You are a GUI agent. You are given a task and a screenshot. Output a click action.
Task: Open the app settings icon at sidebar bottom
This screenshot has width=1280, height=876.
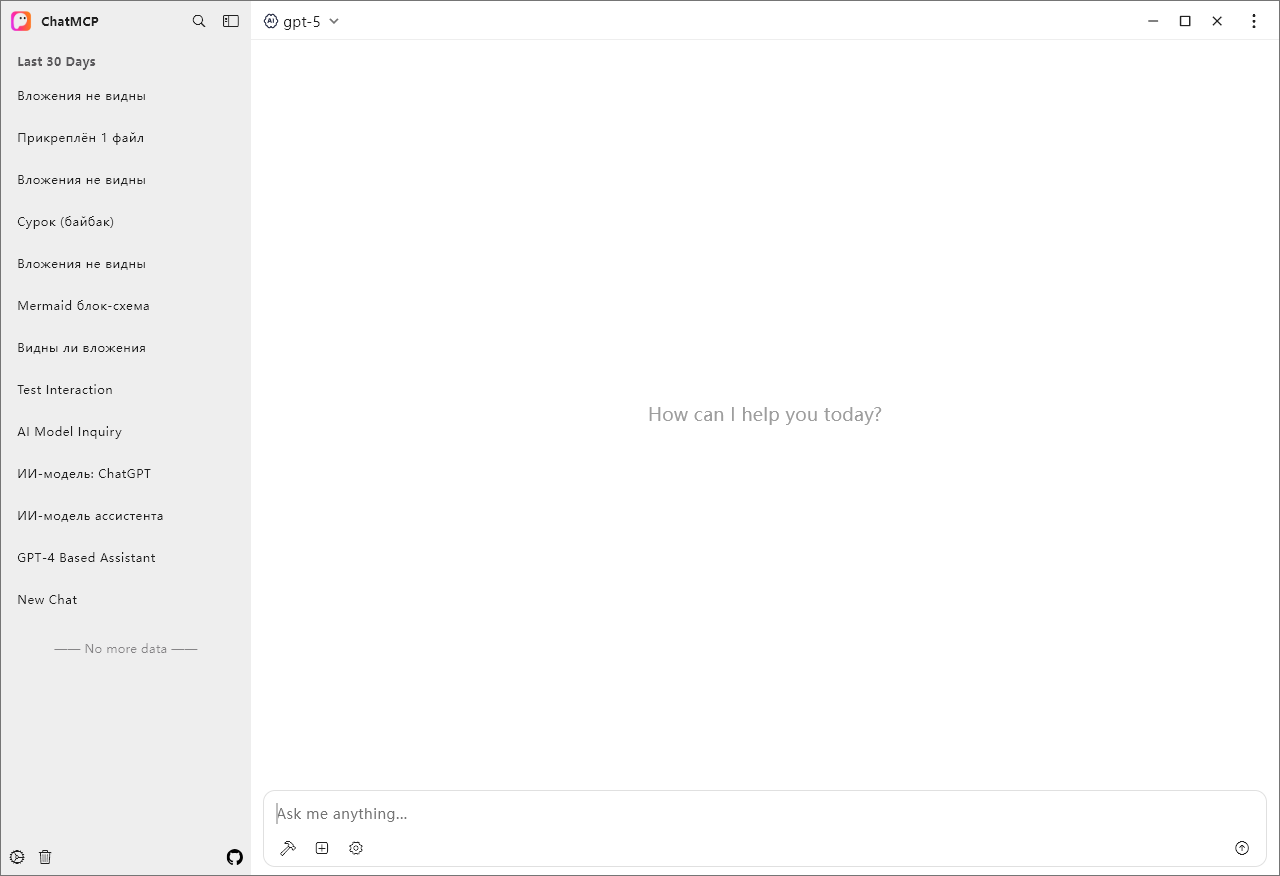(17, 857)
